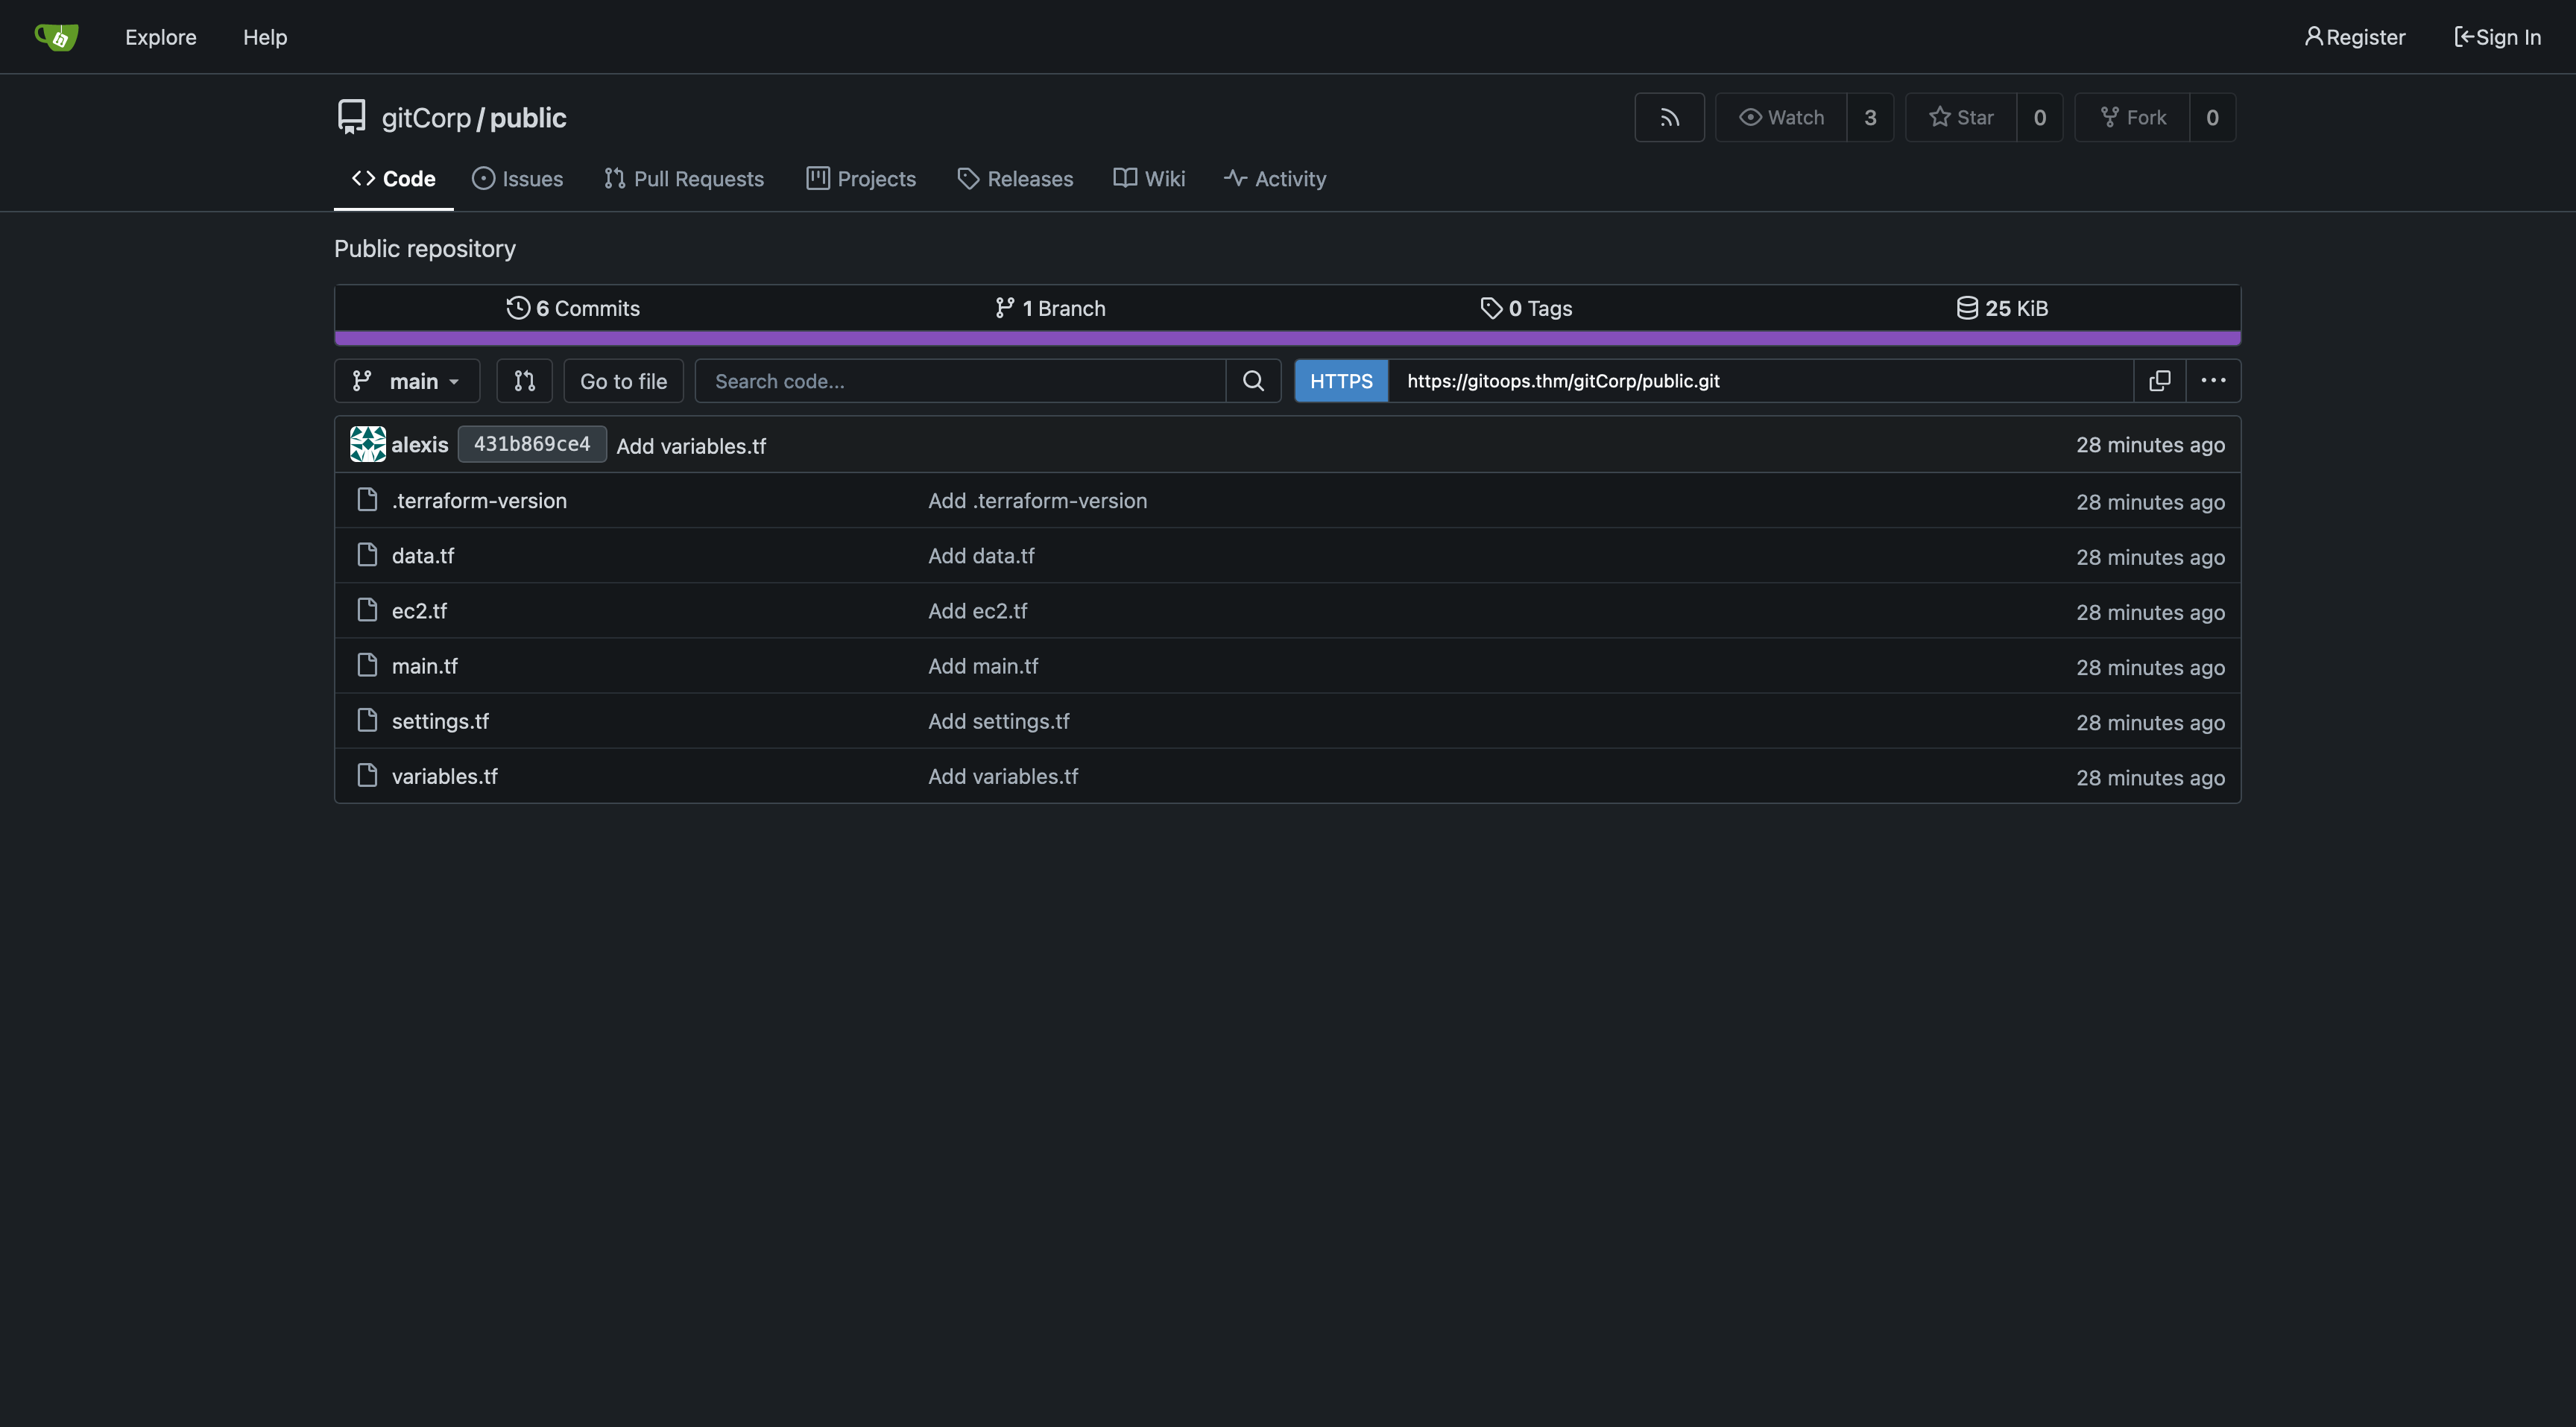Image resolution: width=2576 pixels, height=1427 pixels.
Task: Open the Wiki tab
Action: tap(1149, 179)
